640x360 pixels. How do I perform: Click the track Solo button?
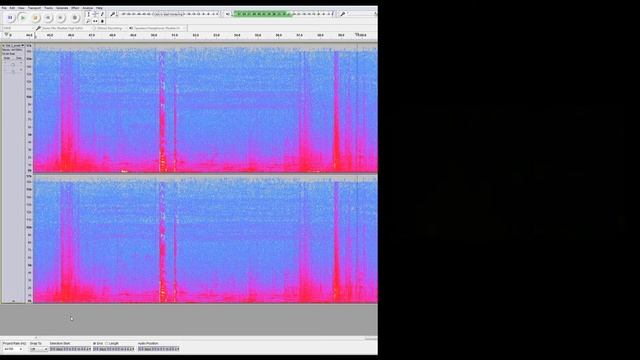[x=18, y=58]
